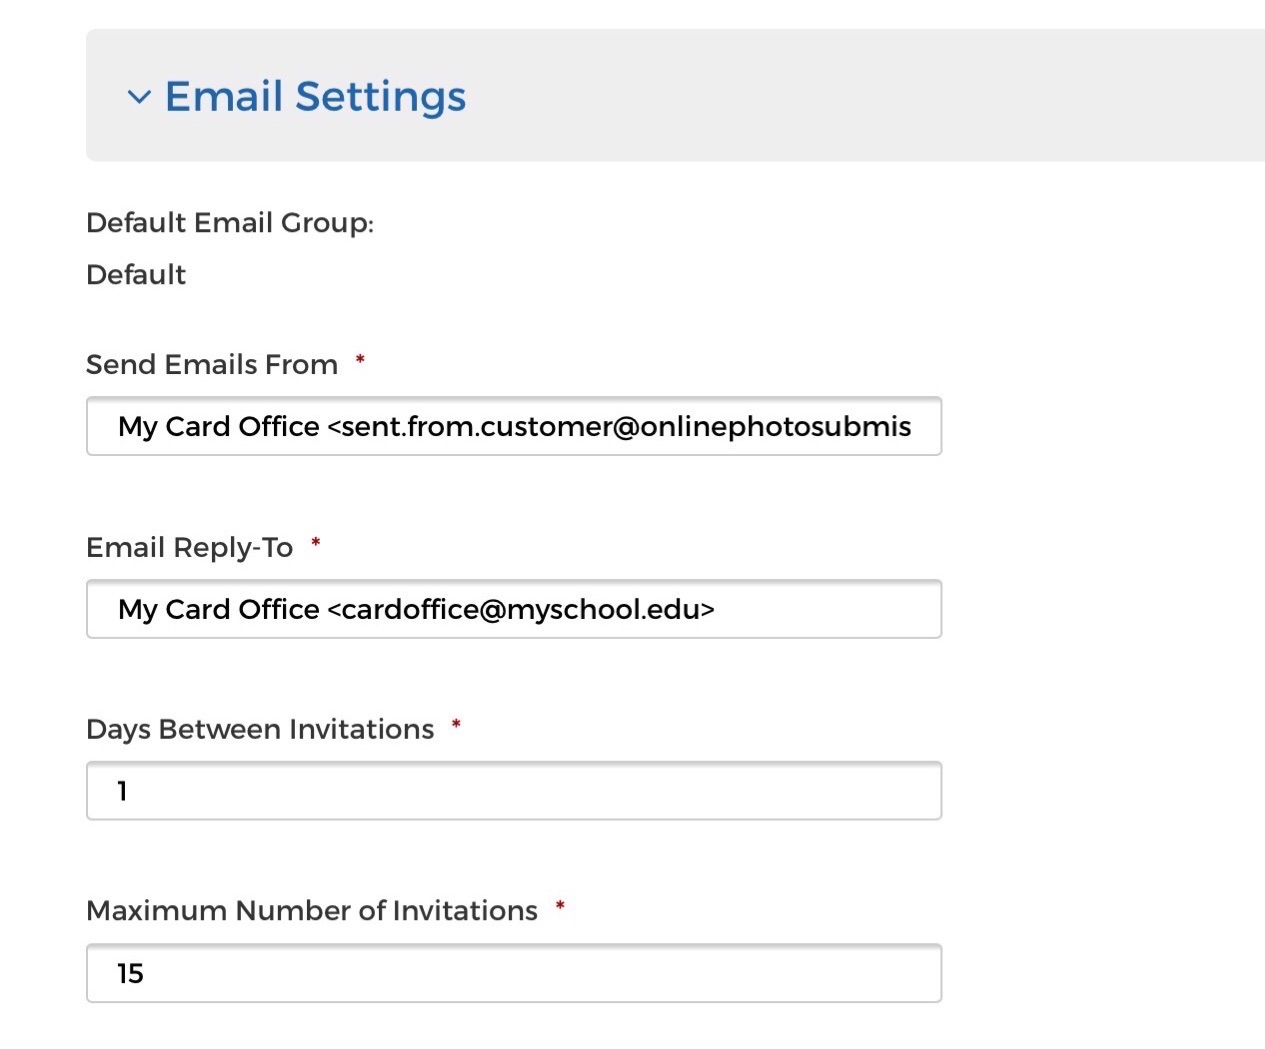The image size is (1265, 1049).
Task: Select the Maximum Number of Invitations field
Action: click(514, 973)
